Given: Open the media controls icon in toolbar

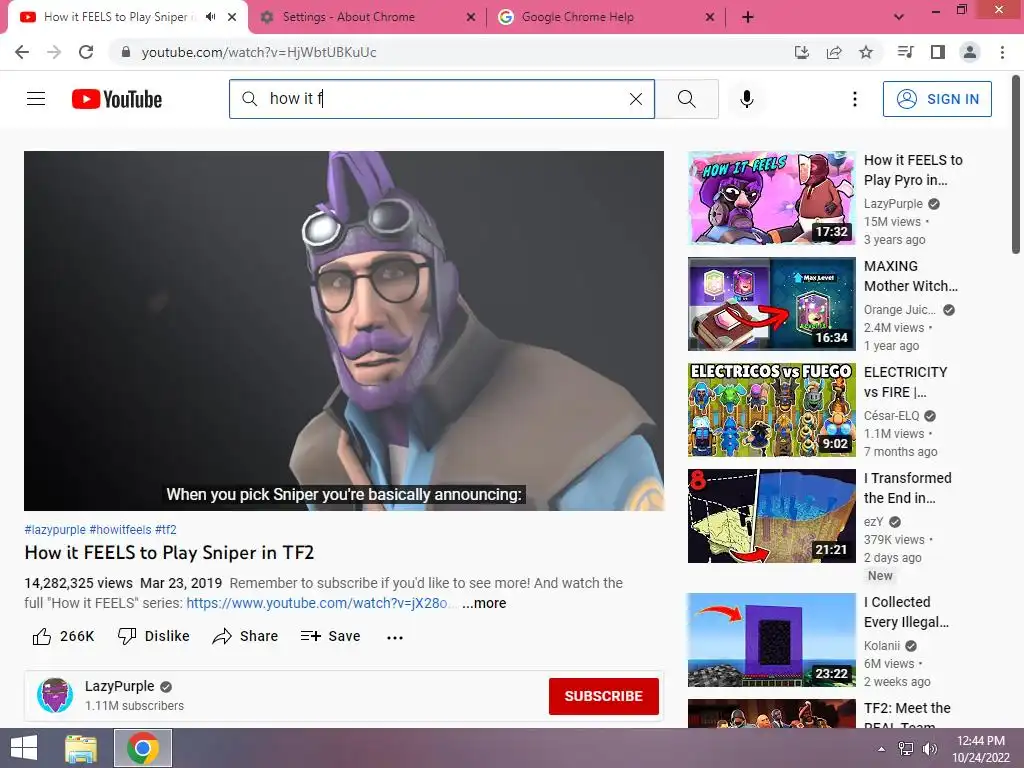Looking at the screenshot, I should [905, 52].
